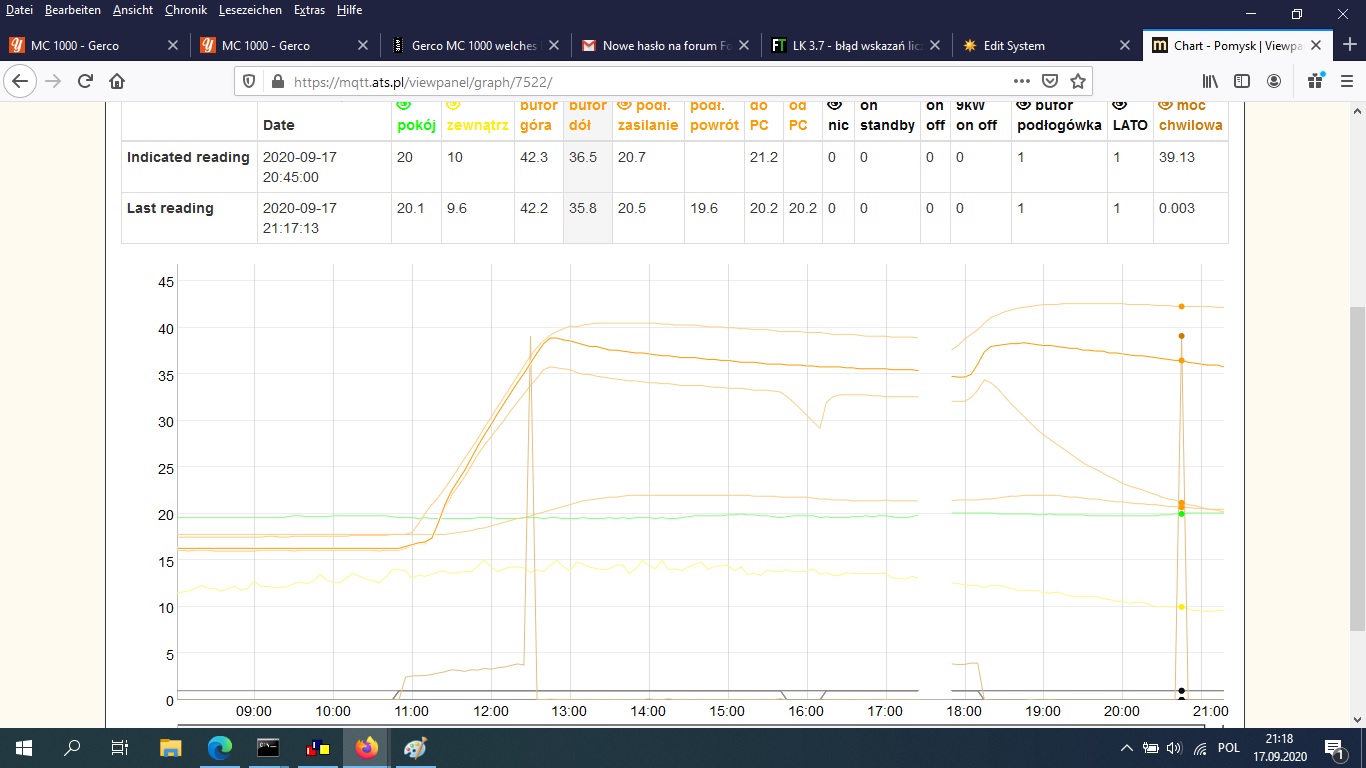Viewport: 1366px width, 768px height.
Task: Open the Firefox library icon
Action: pos(1210,81)
